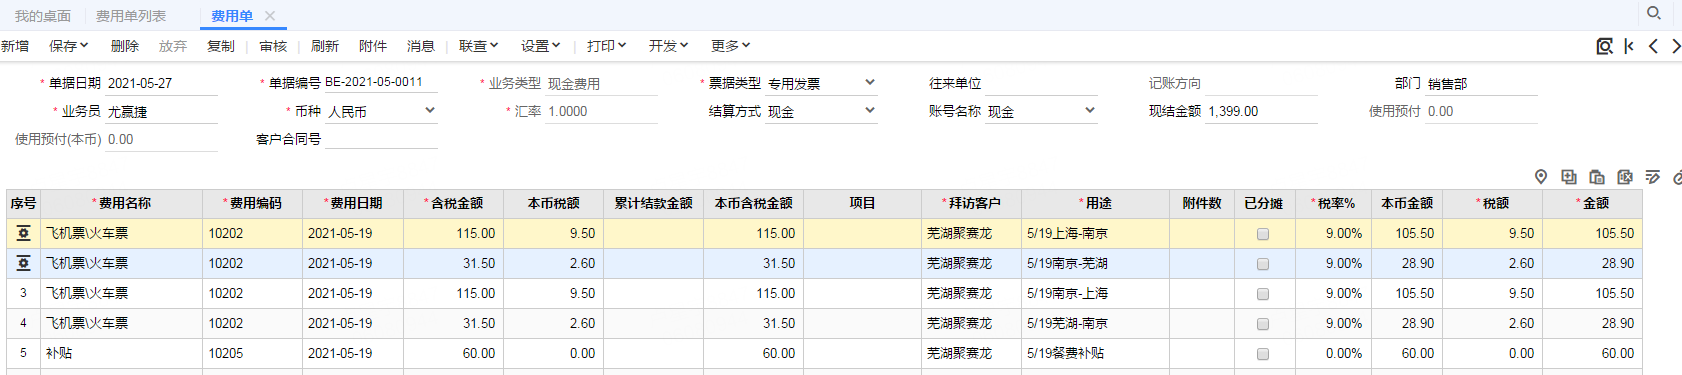The height and width of the screenshot is (375, 1682).
Task: Click the 新增 button
Action: [15, 46]
